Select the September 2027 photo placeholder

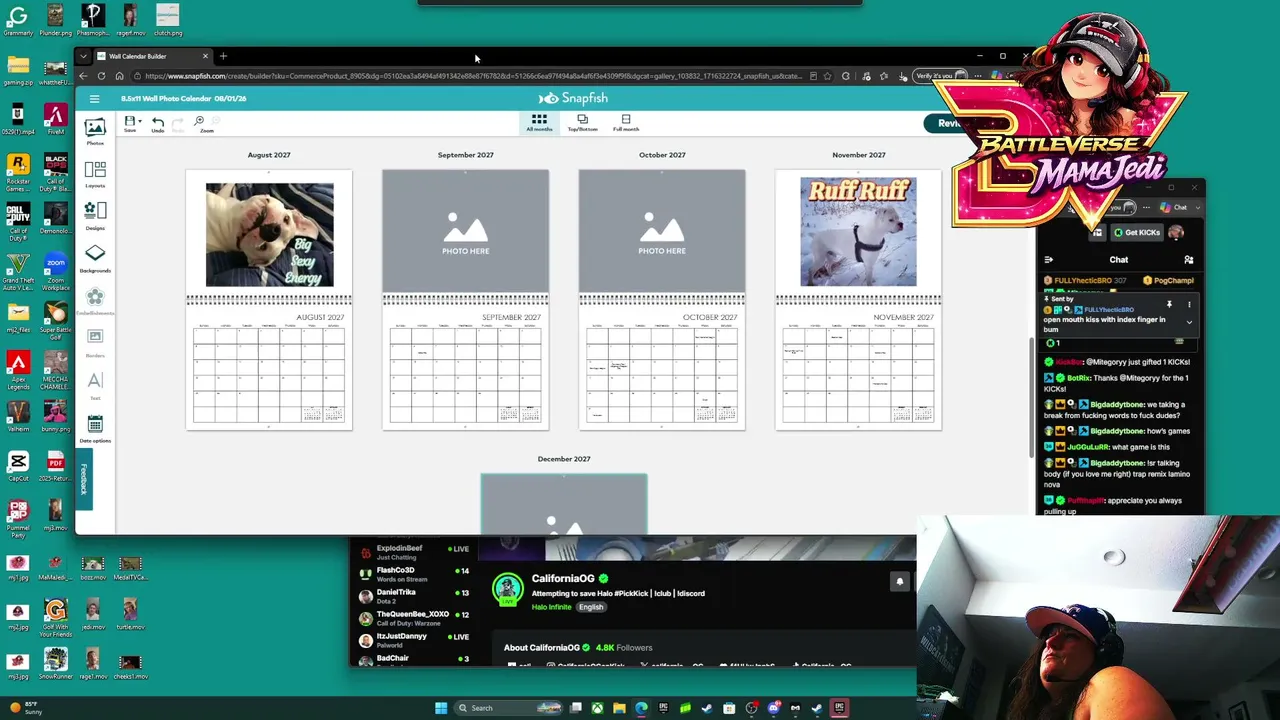coord(465,231)
